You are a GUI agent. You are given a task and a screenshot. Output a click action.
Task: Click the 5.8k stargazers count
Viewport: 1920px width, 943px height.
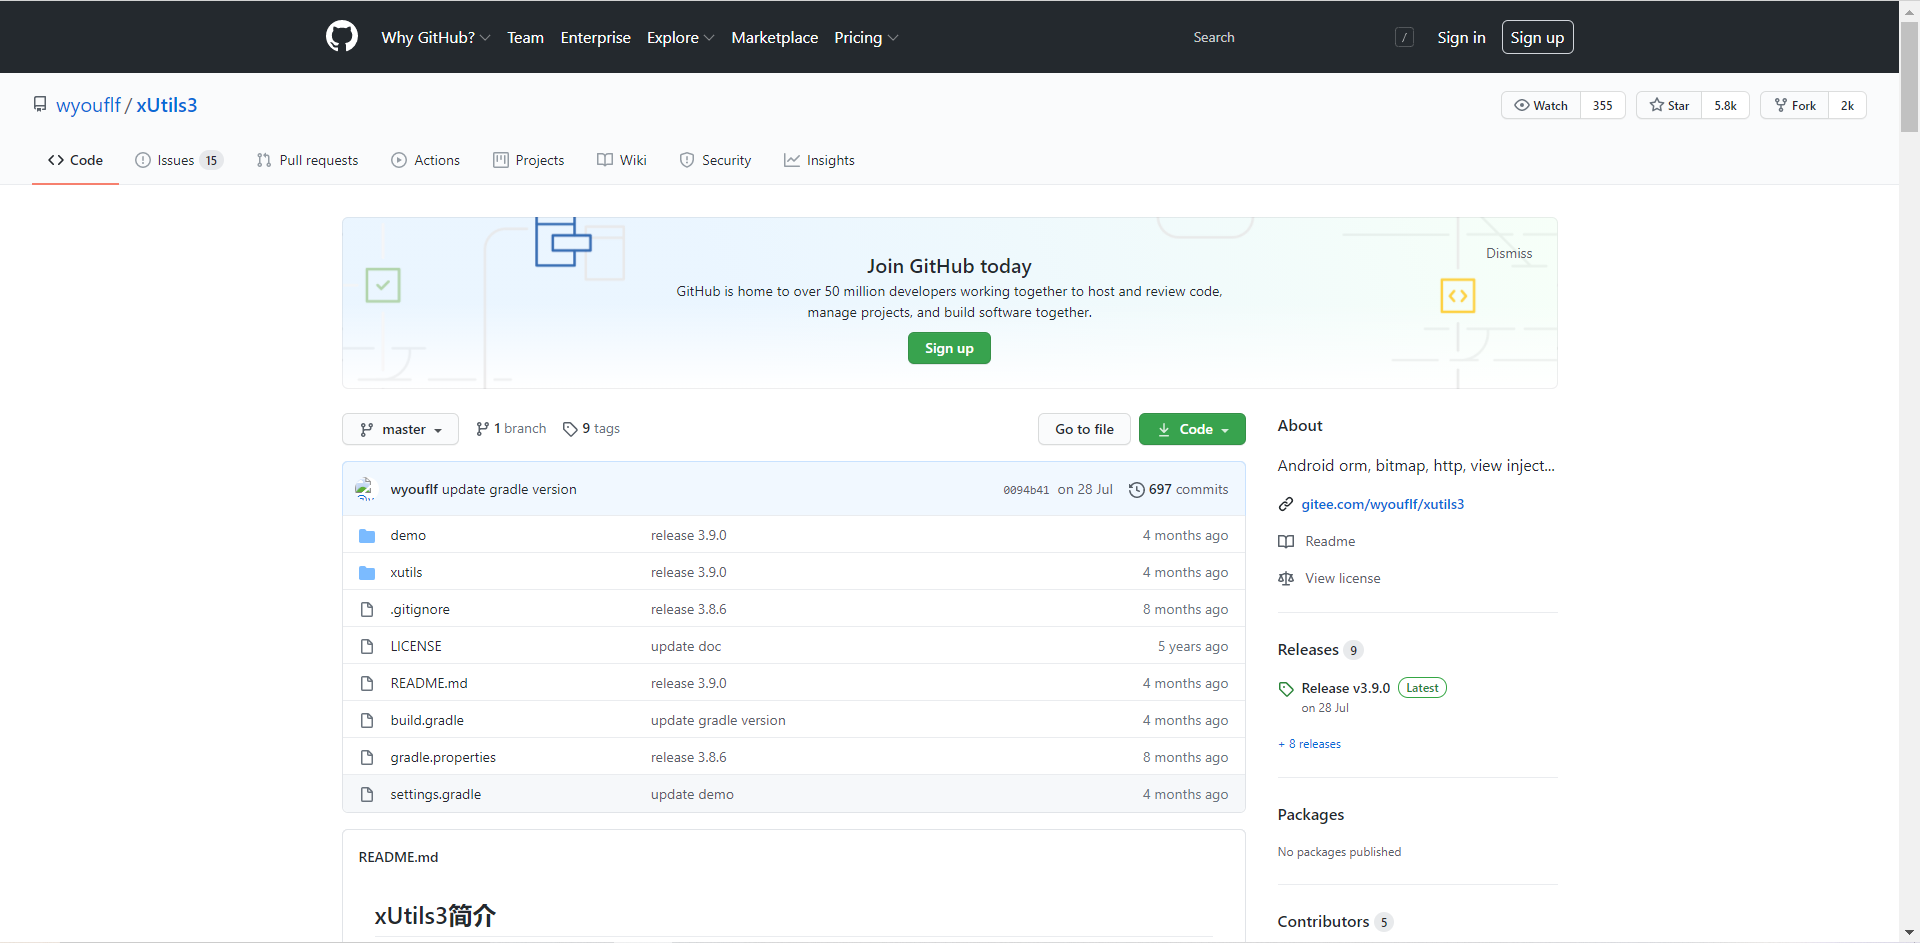click(1725, 105)
